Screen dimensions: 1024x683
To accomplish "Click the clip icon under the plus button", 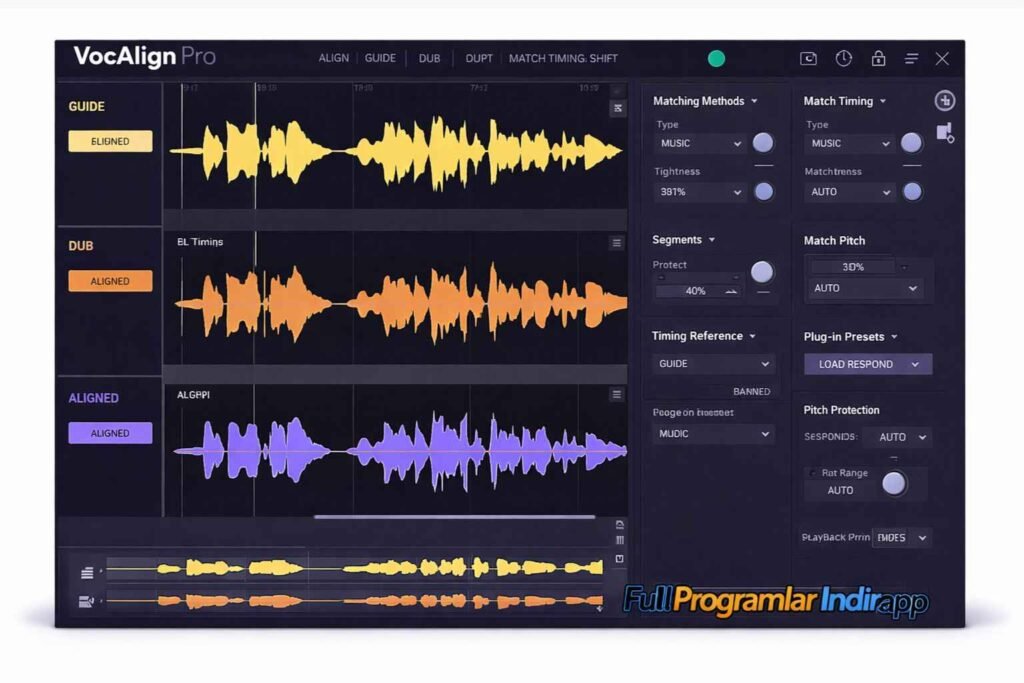I will pos(944,133).
